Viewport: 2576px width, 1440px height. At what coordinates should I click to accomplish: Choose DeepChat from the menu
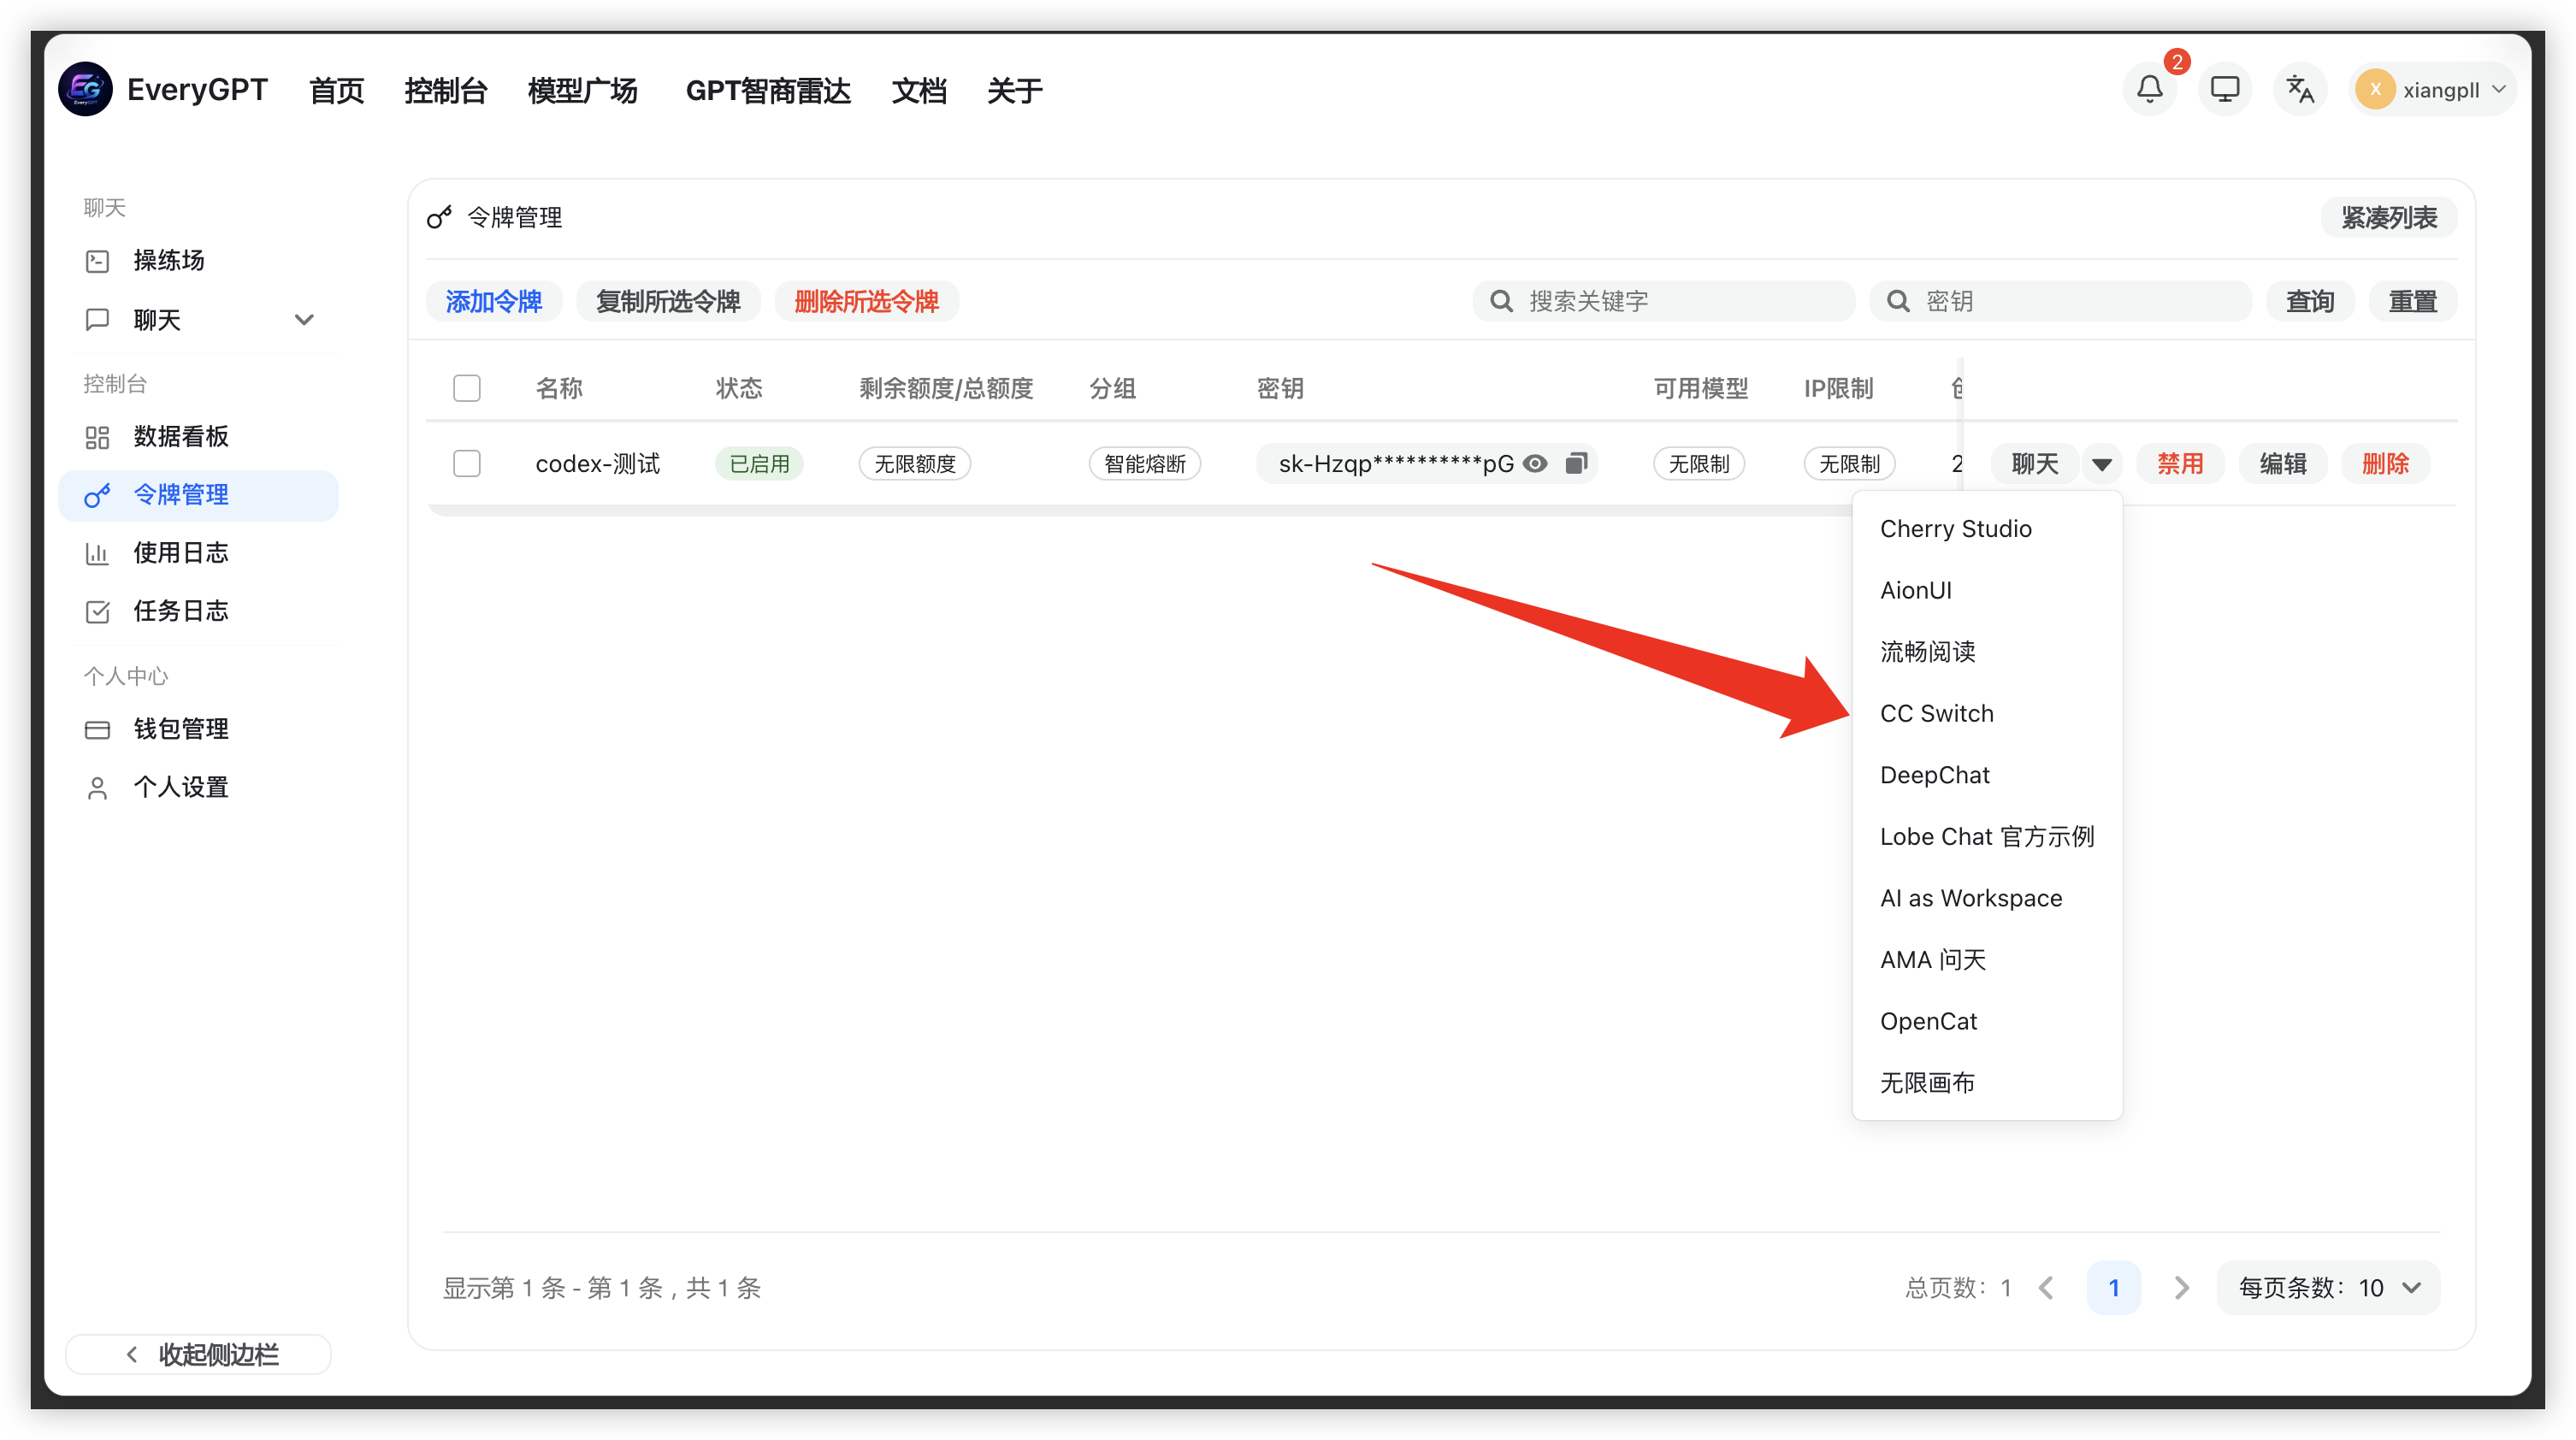1987,775
